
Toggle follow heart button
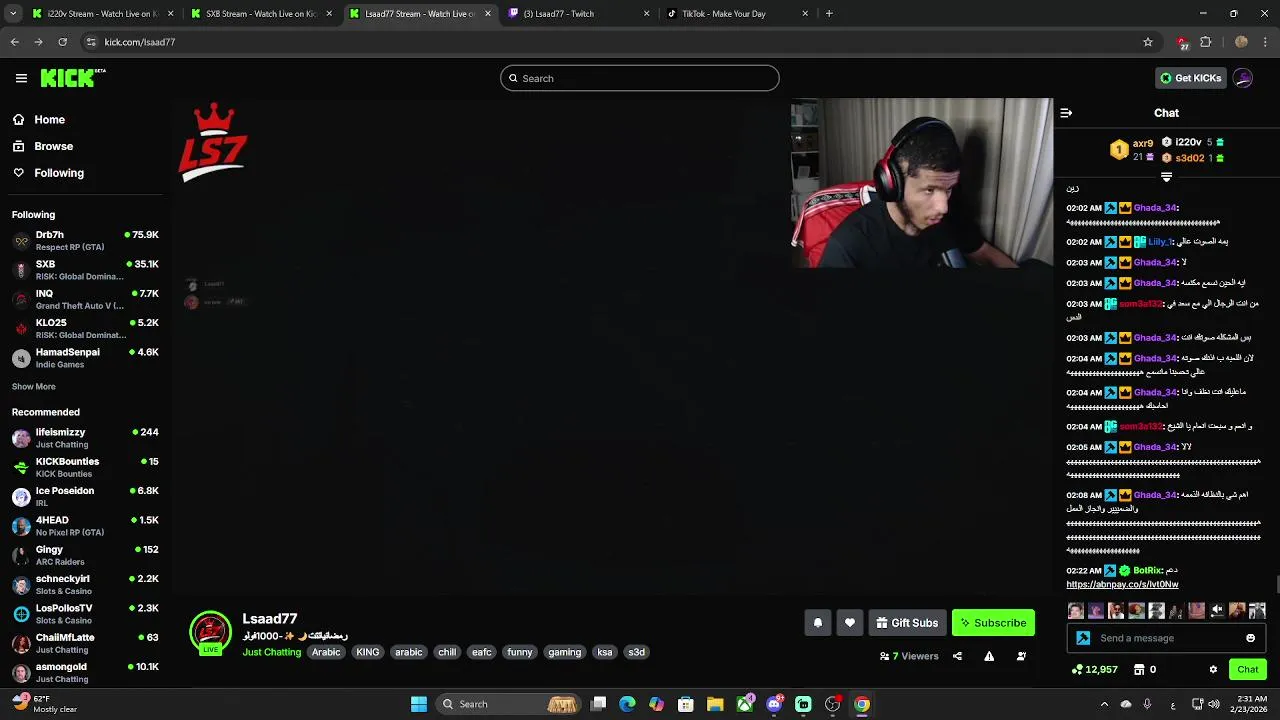click(849, 623)
